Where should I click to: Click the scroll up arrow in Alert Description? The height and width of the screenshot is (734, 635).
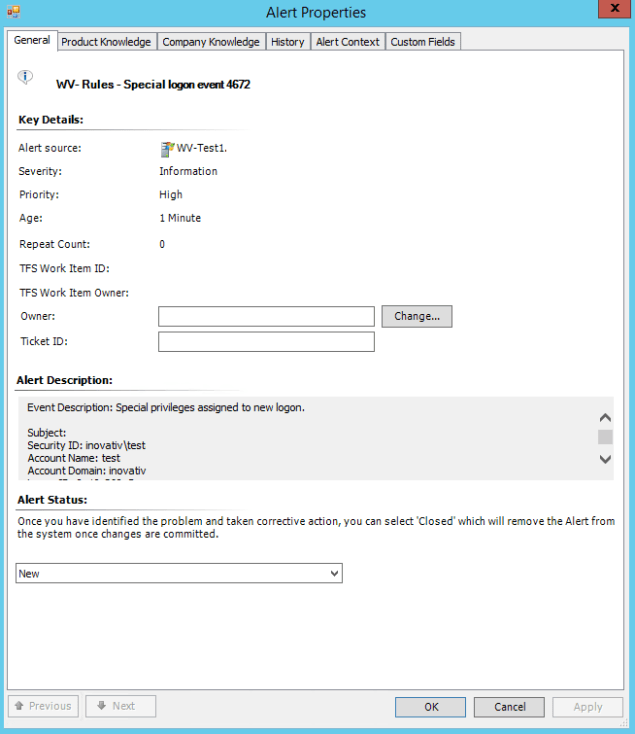pos(604,418)
